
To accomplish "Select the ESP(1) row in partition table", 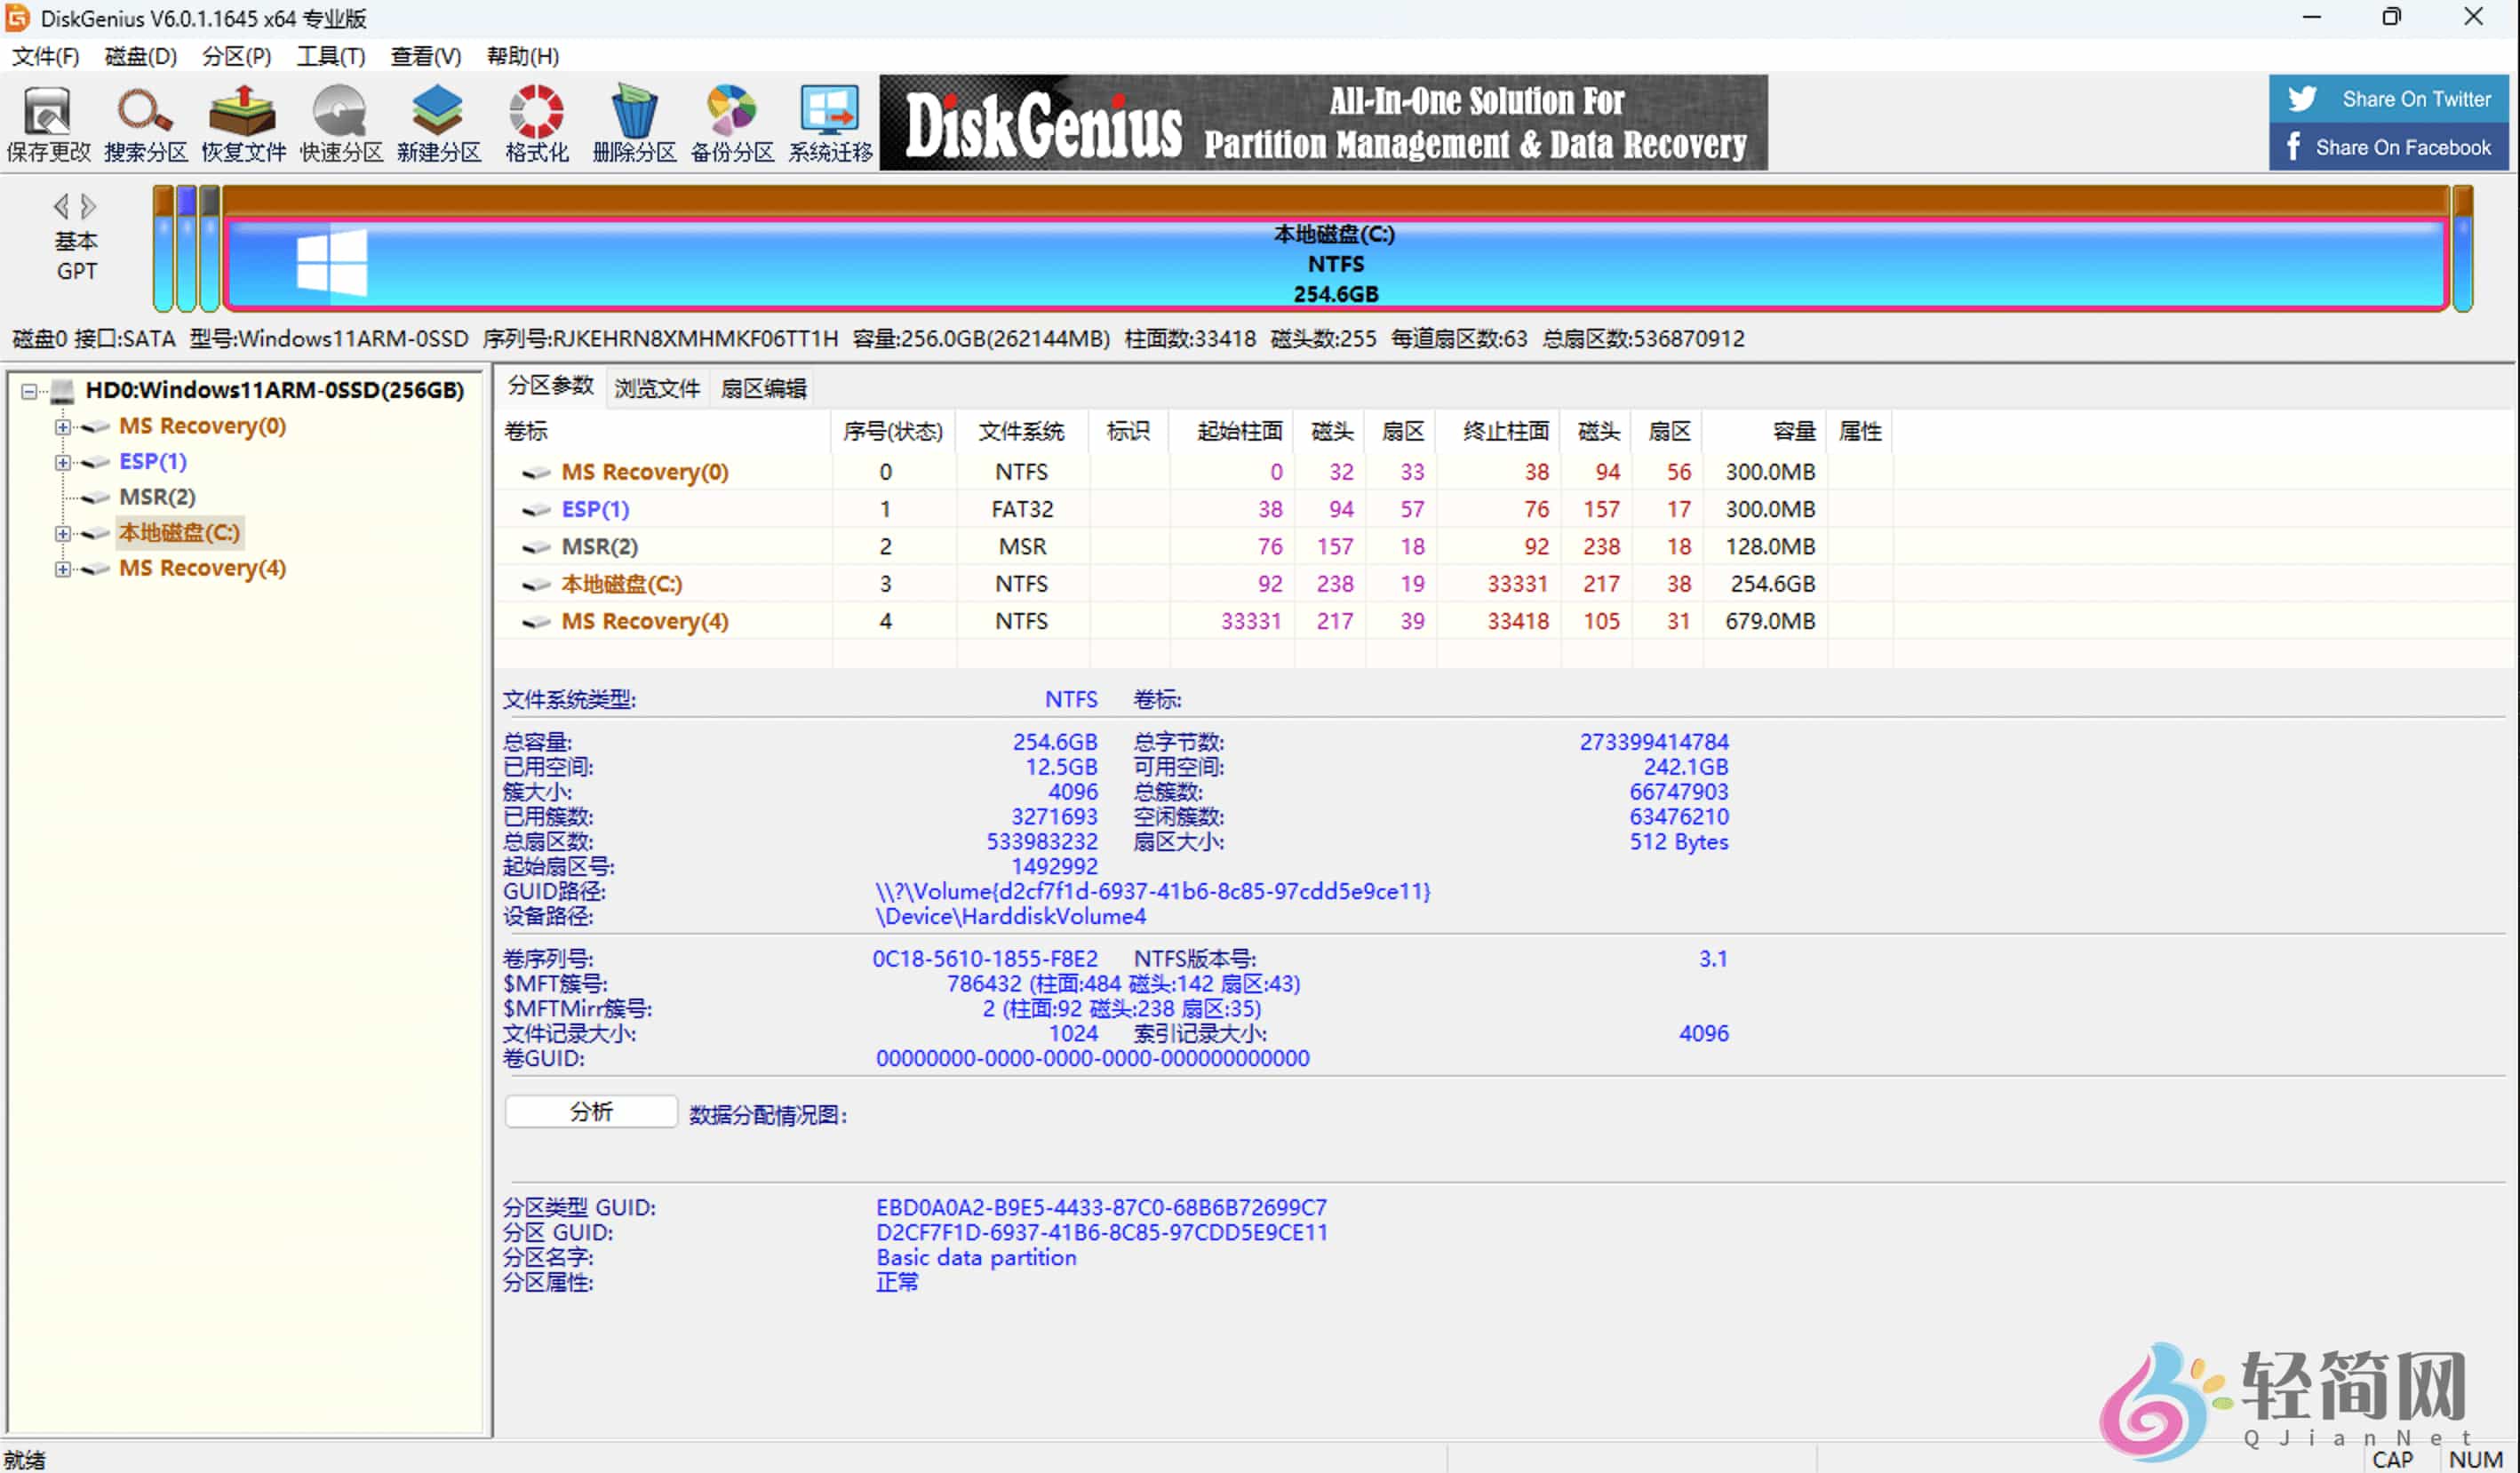I will (1195, 510).
